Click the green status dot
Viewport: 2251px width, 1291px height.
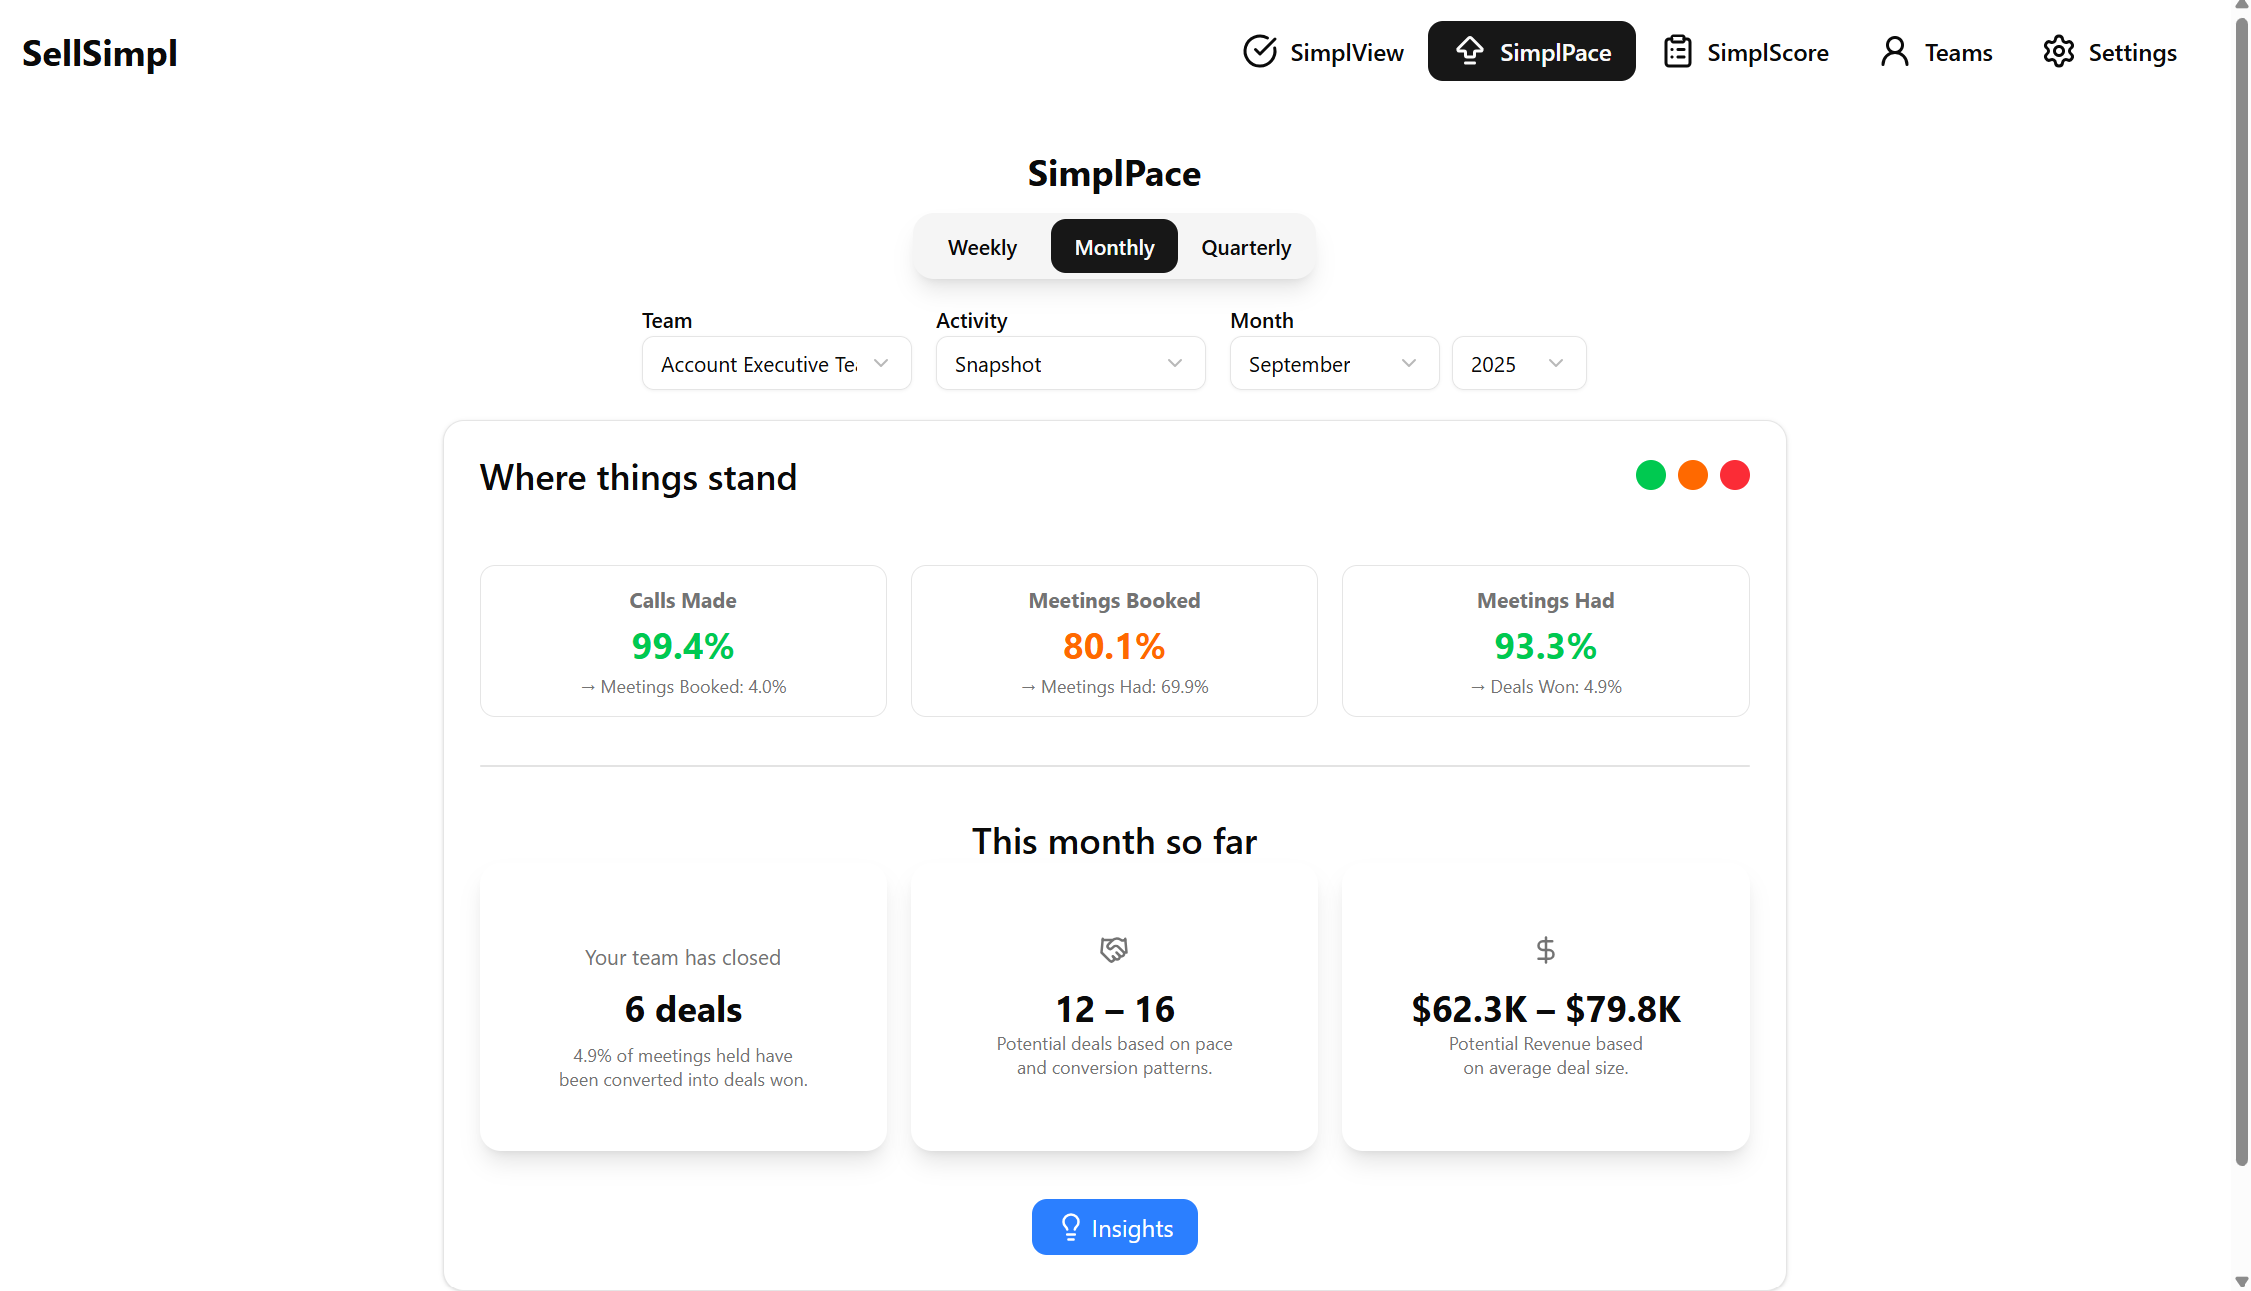coord(1651,474)
